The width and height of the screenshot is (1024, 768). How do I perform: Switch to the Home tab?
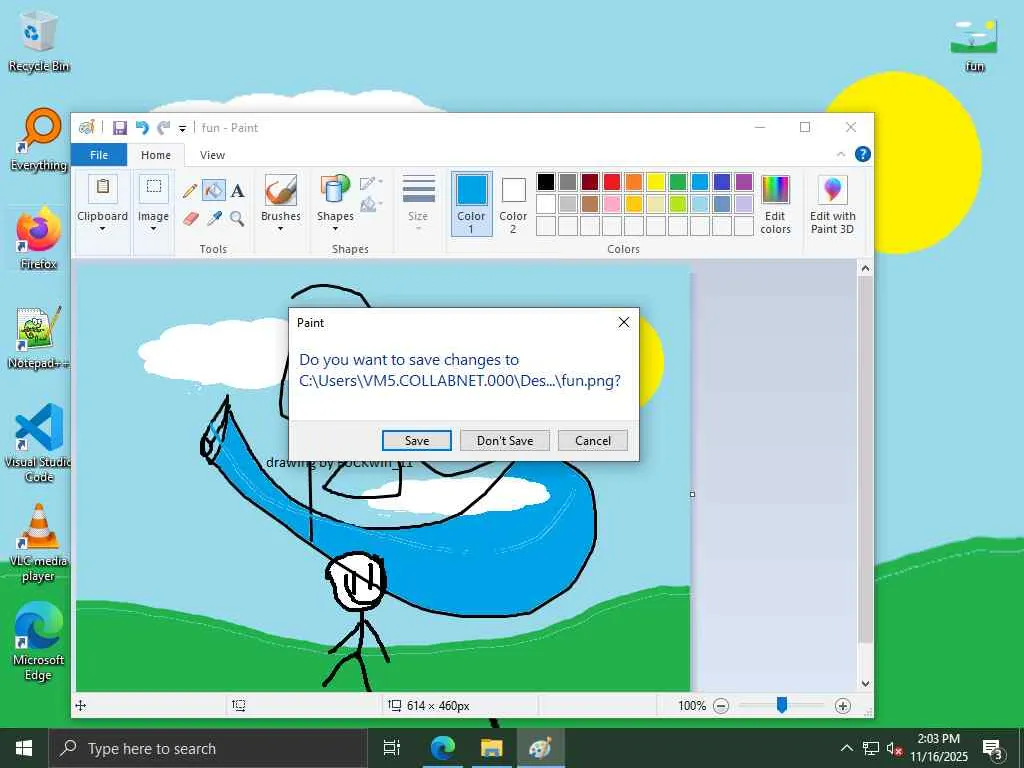pos(155,155)
